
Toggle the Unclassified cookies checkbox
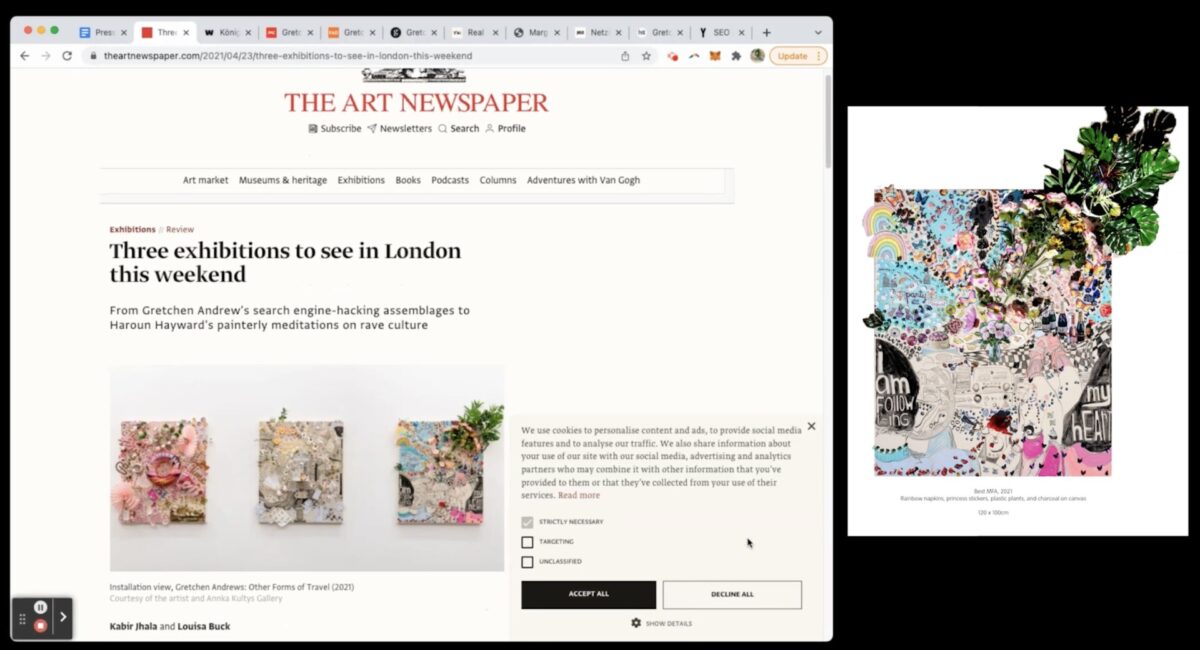click(x=527, y=562)
